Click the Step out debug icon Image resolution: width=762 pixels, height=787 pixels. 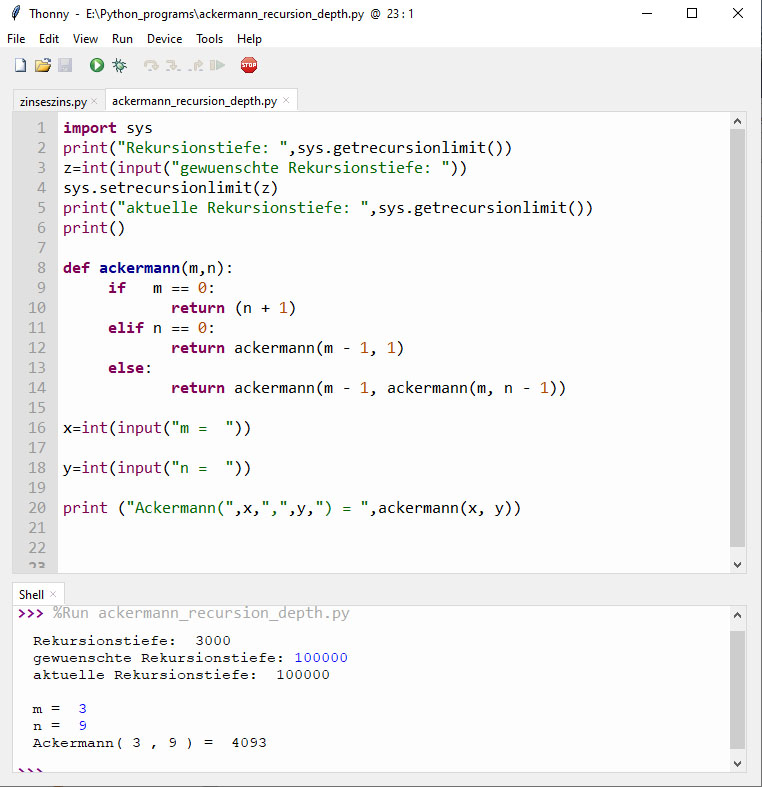[x=195, y=65]
